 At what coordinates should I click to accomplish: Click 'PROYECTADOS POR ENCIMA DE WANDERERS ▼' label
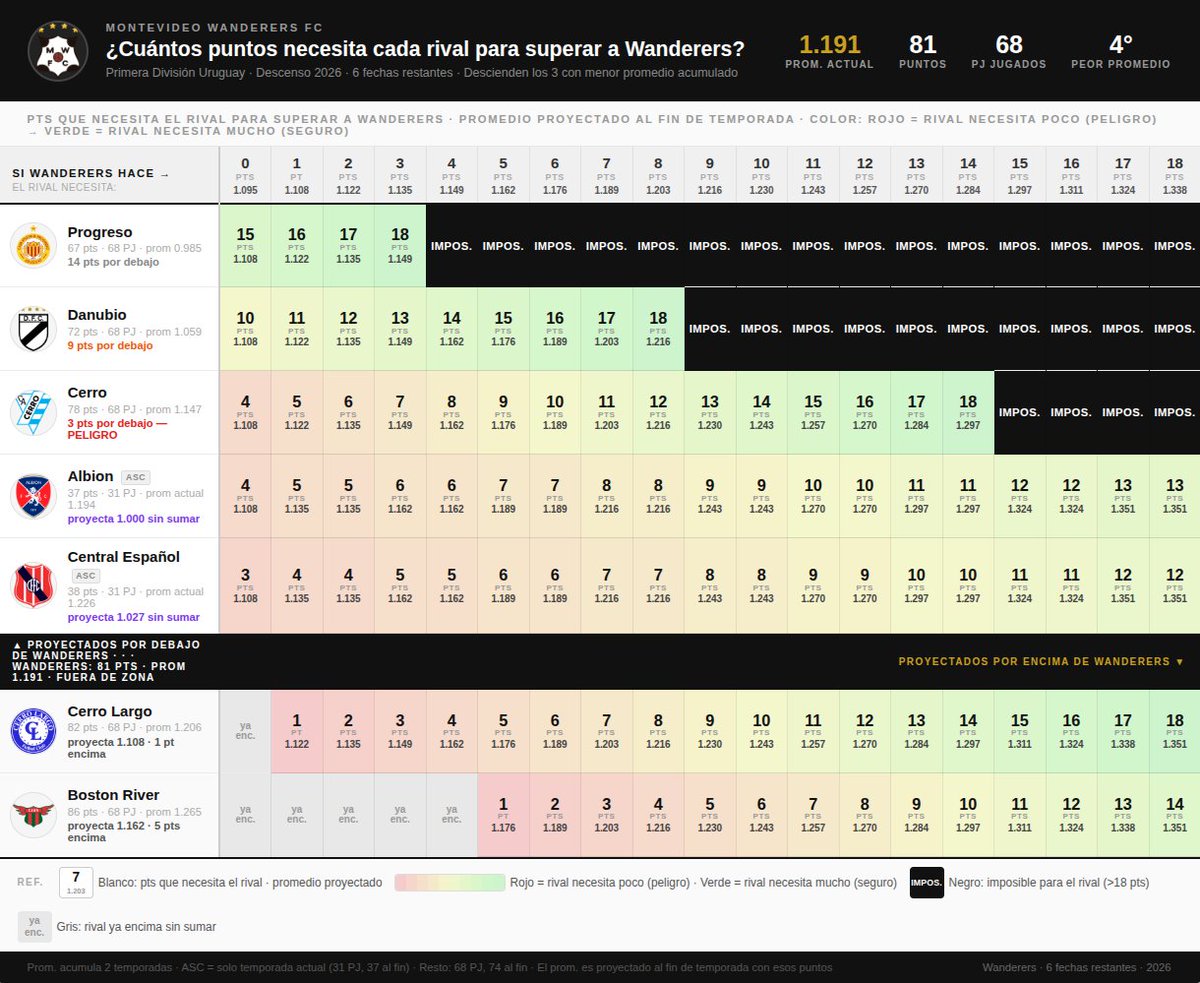coord(1041,661)
